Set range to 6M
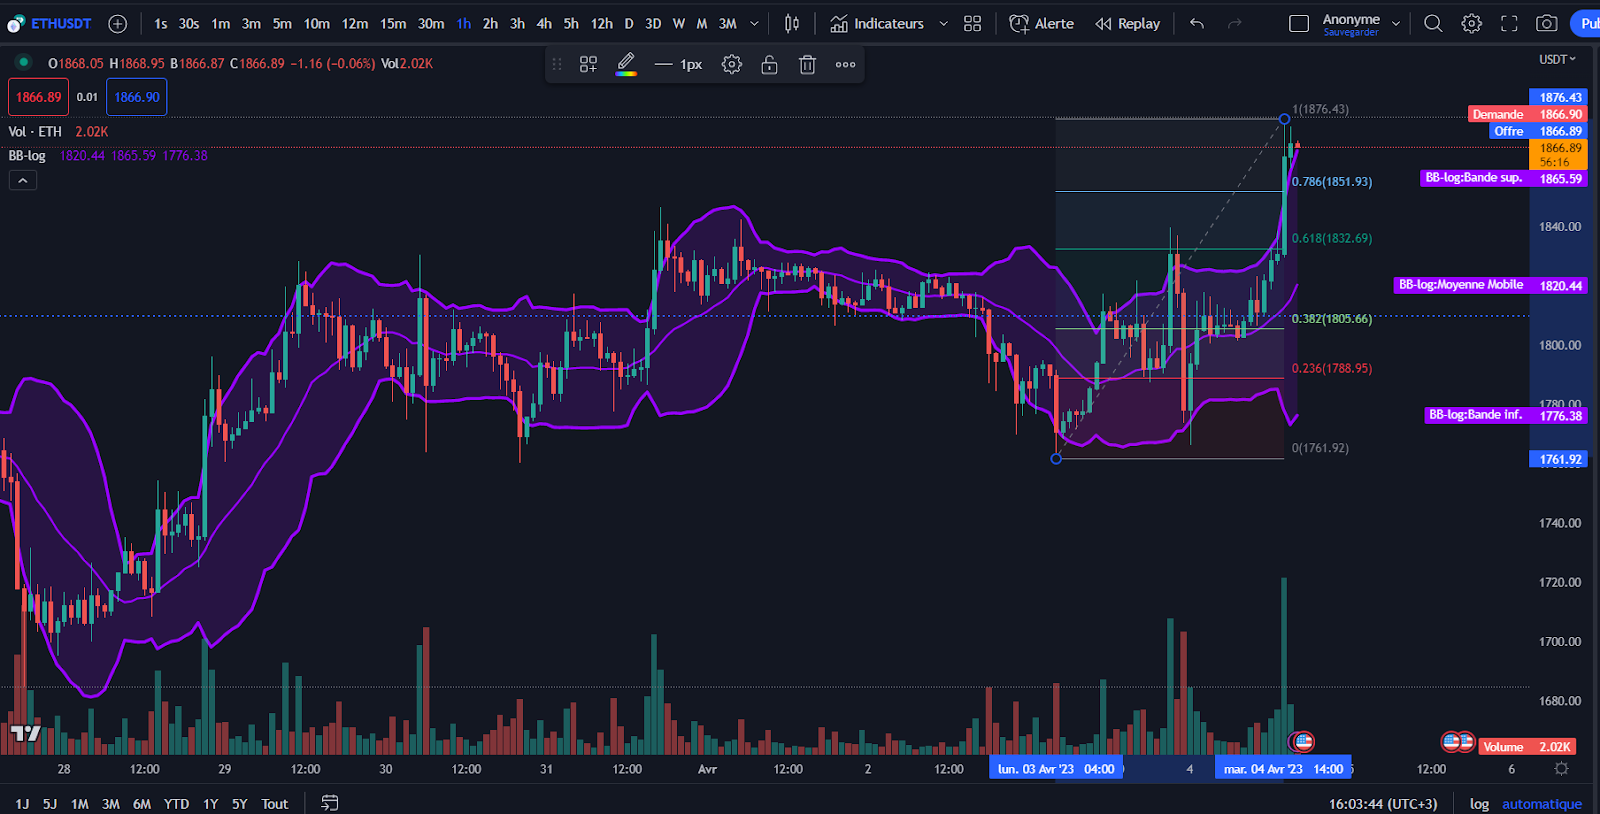1600x814 pixels. point(142,804)
